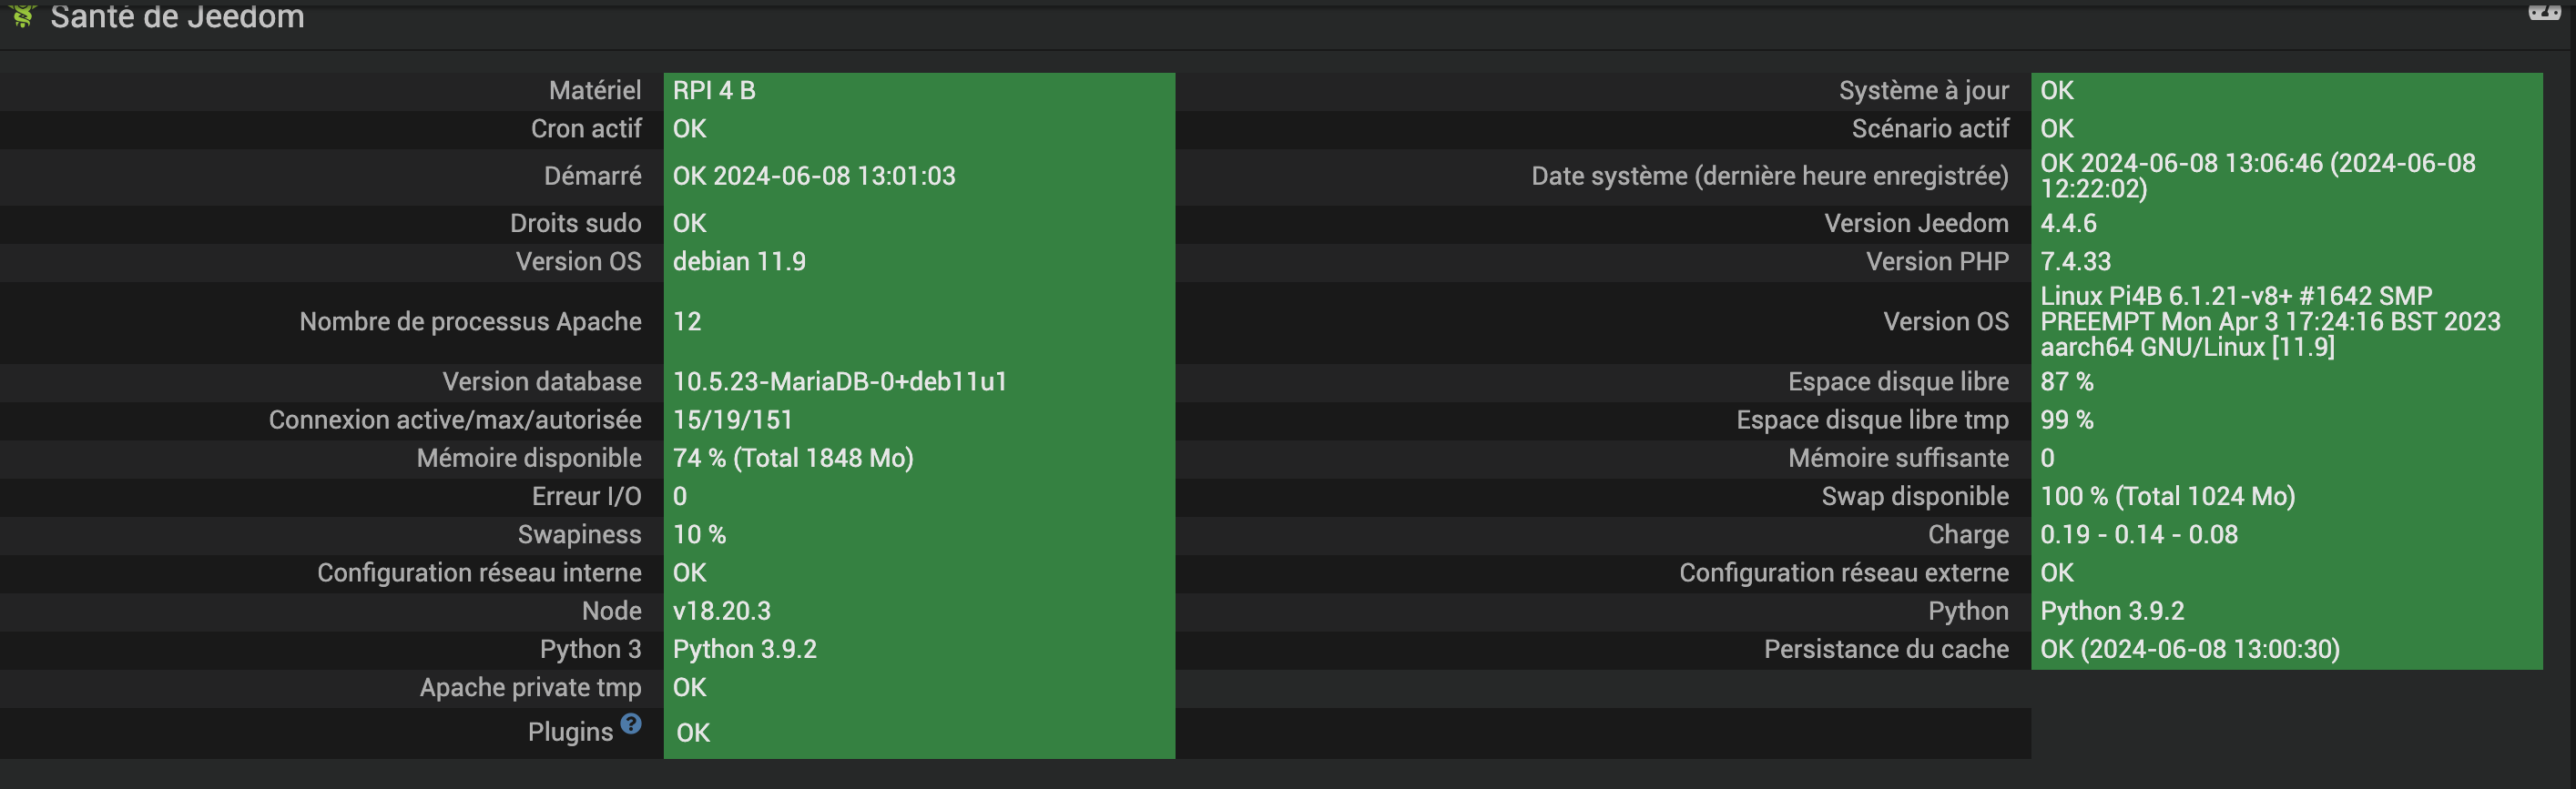Click the Version PHP 7.4.33 value
This screenshot has height=789, width=2576.
tap(2075, 262)
